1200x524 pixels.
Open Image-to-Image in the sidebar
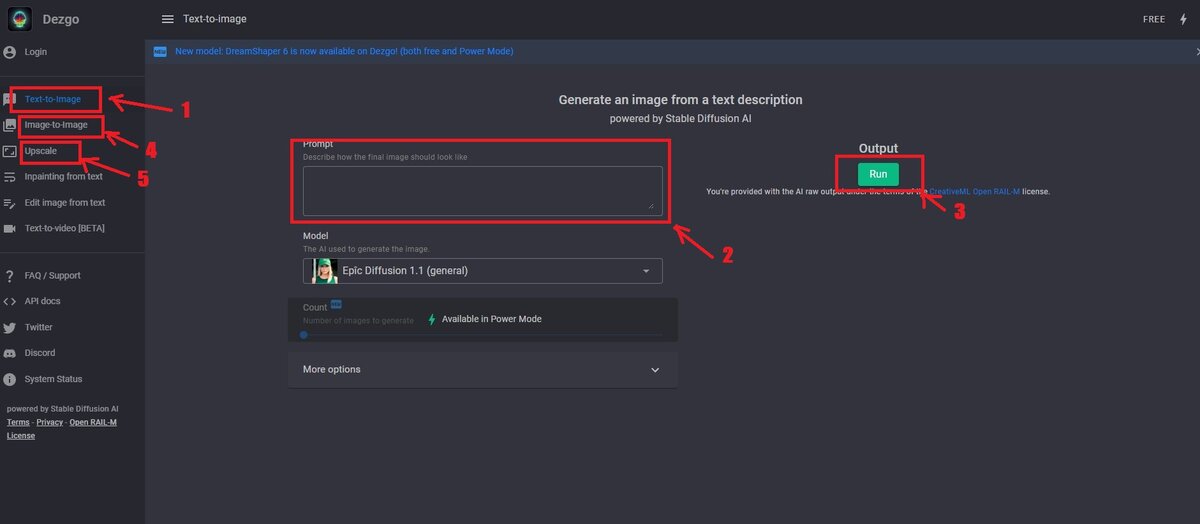pyautogui.click(x=56, y=125)
